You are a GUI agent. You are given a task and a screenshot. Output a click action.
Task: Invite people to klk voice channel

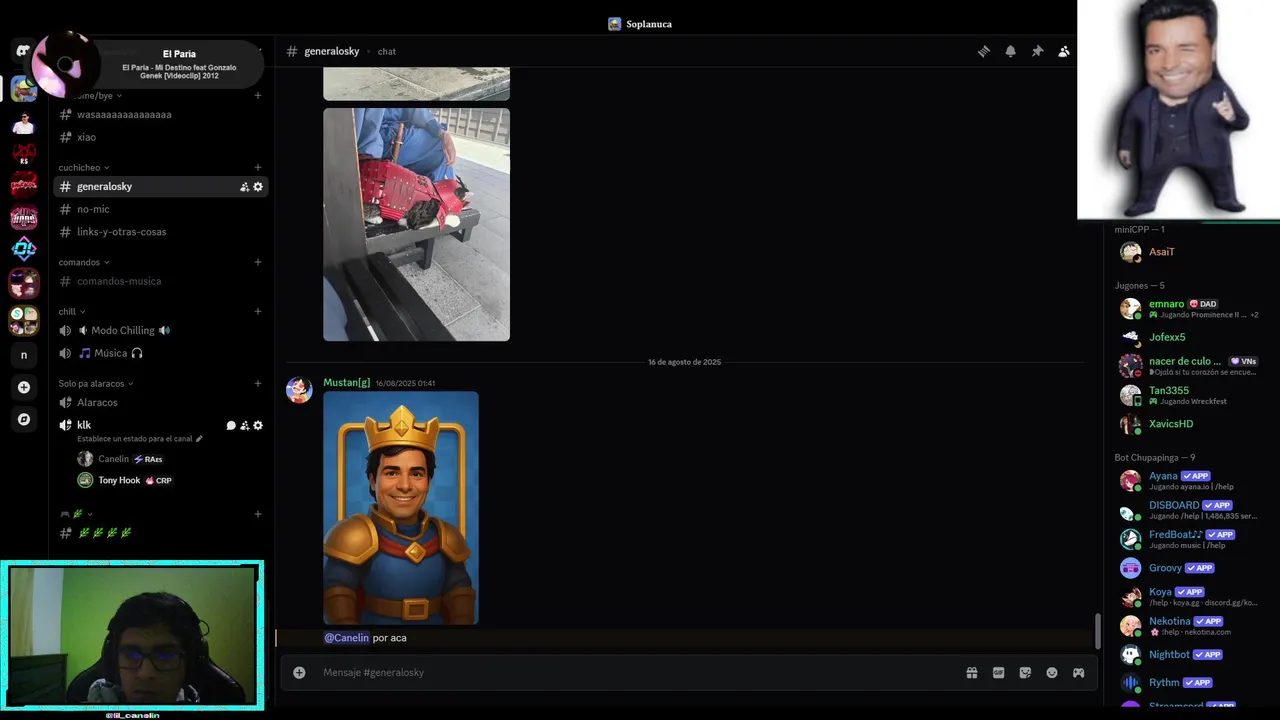244,425
